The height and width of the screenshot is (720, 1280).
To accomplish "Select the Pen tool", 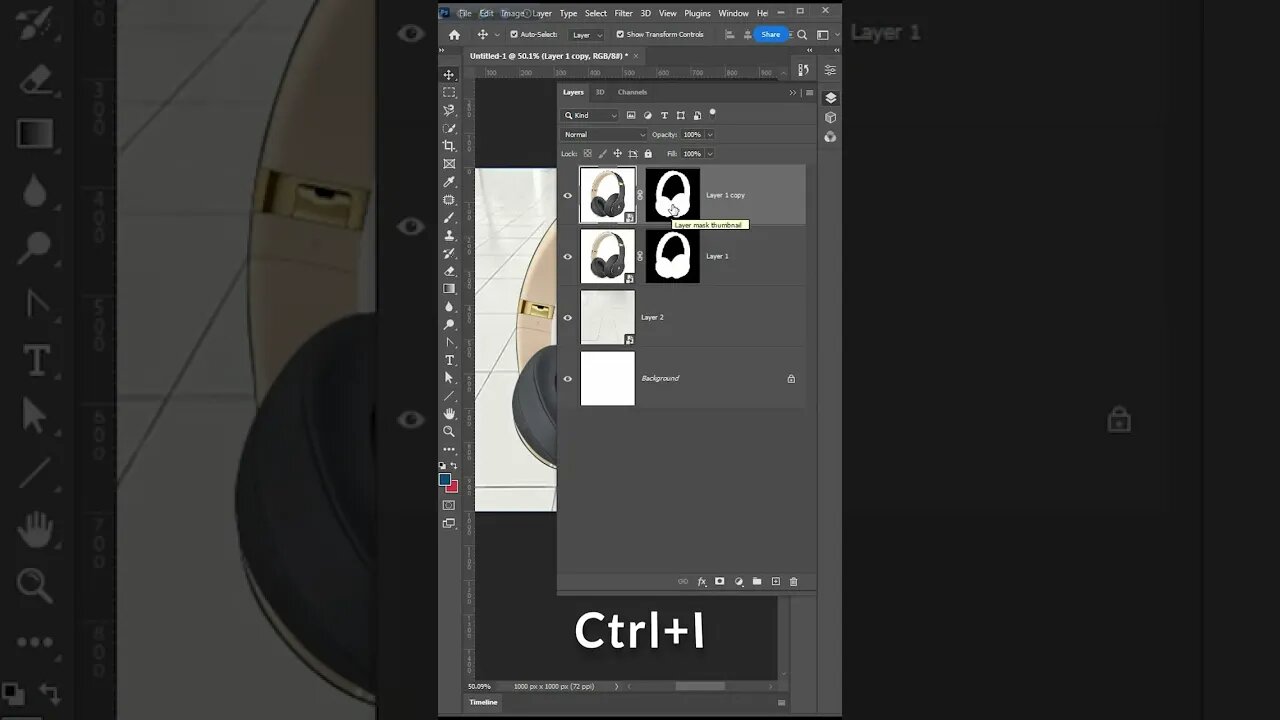I will 449,342.
